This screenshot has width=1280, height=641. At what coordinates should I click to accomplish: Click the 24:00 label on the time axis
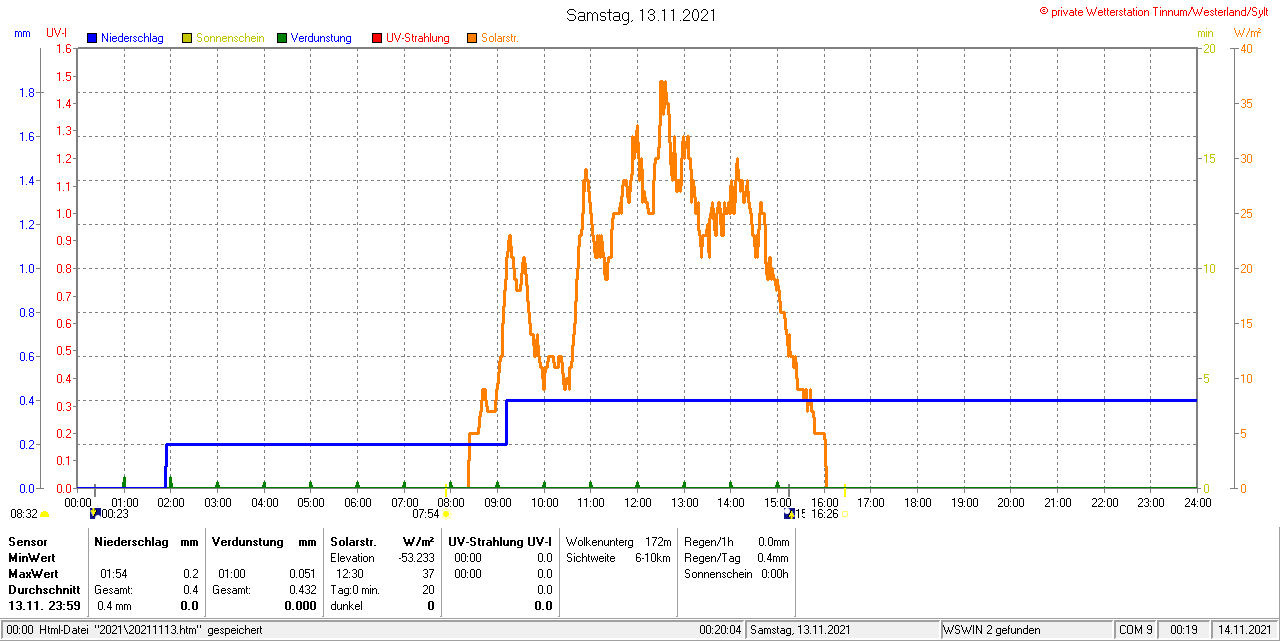click(x=1197, y=502)
